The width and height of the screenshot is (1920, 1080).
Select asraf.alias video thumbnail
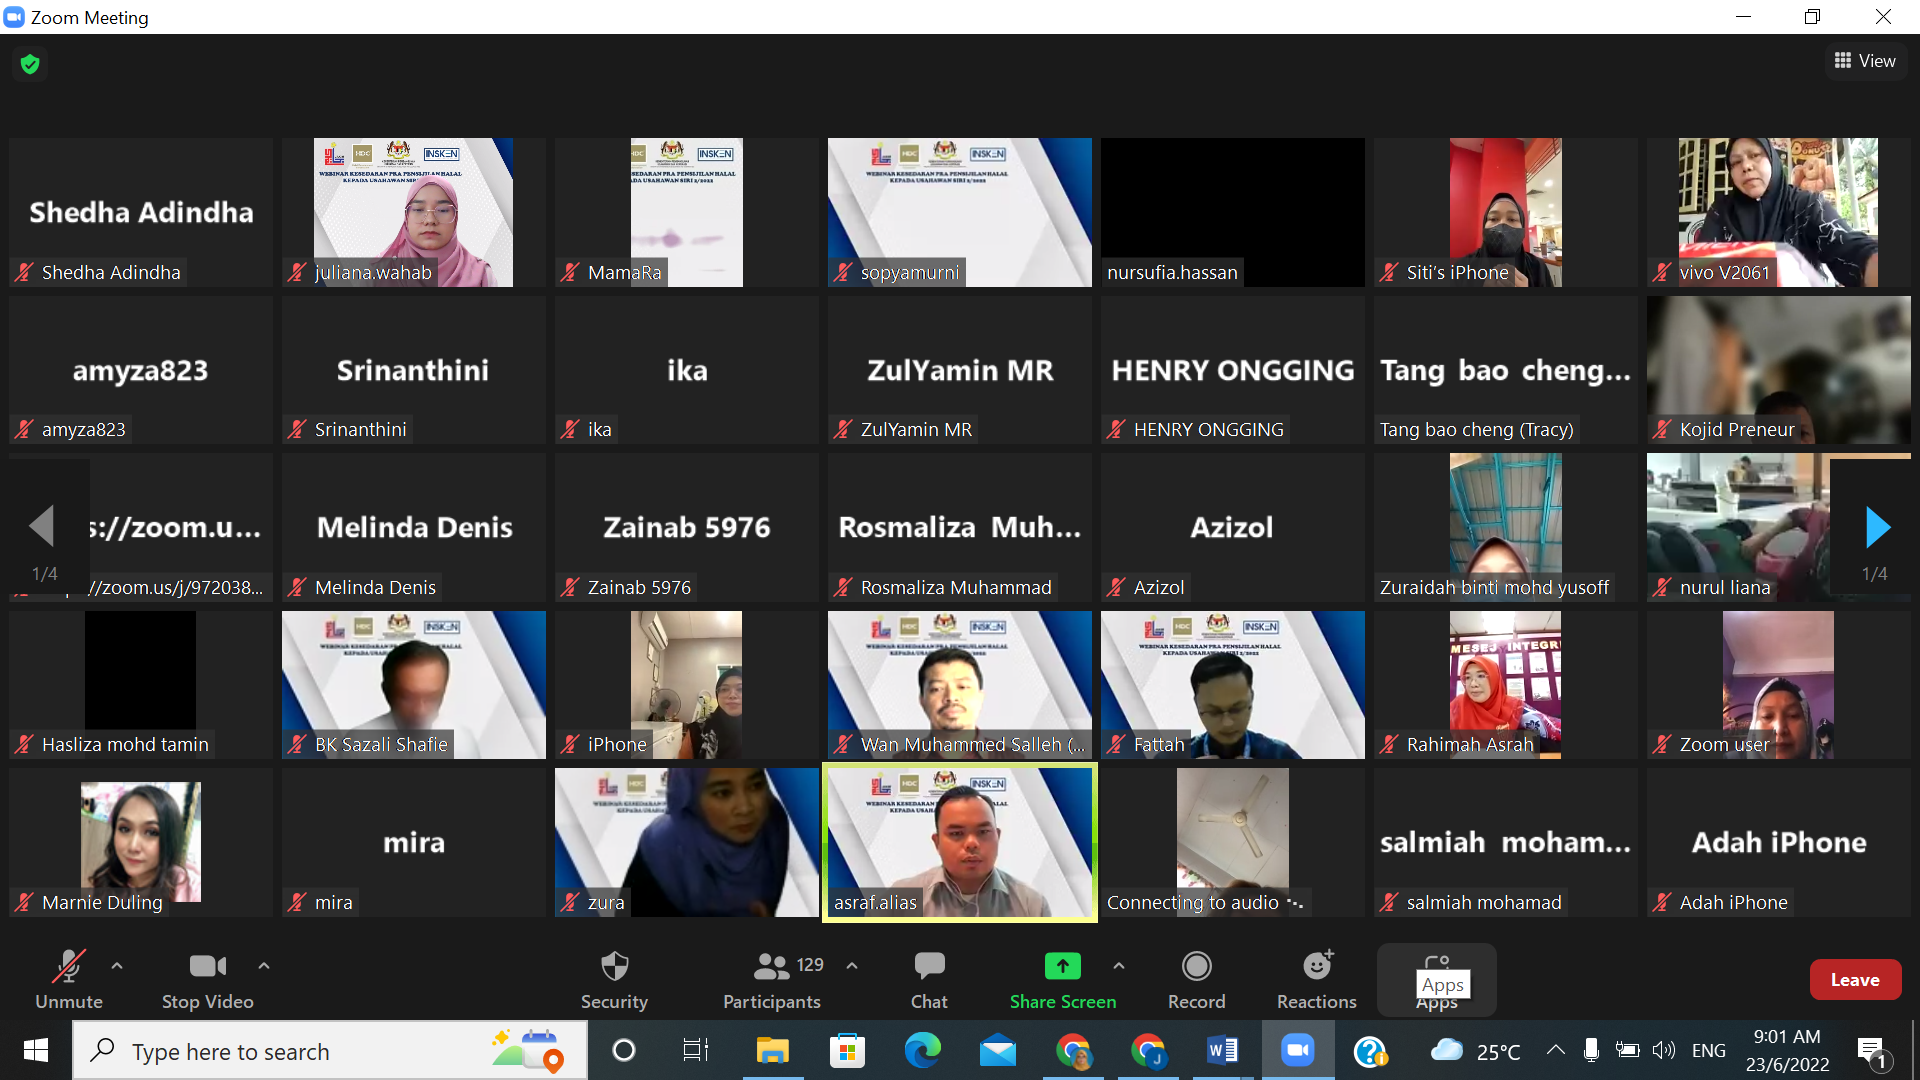[959, 842]
